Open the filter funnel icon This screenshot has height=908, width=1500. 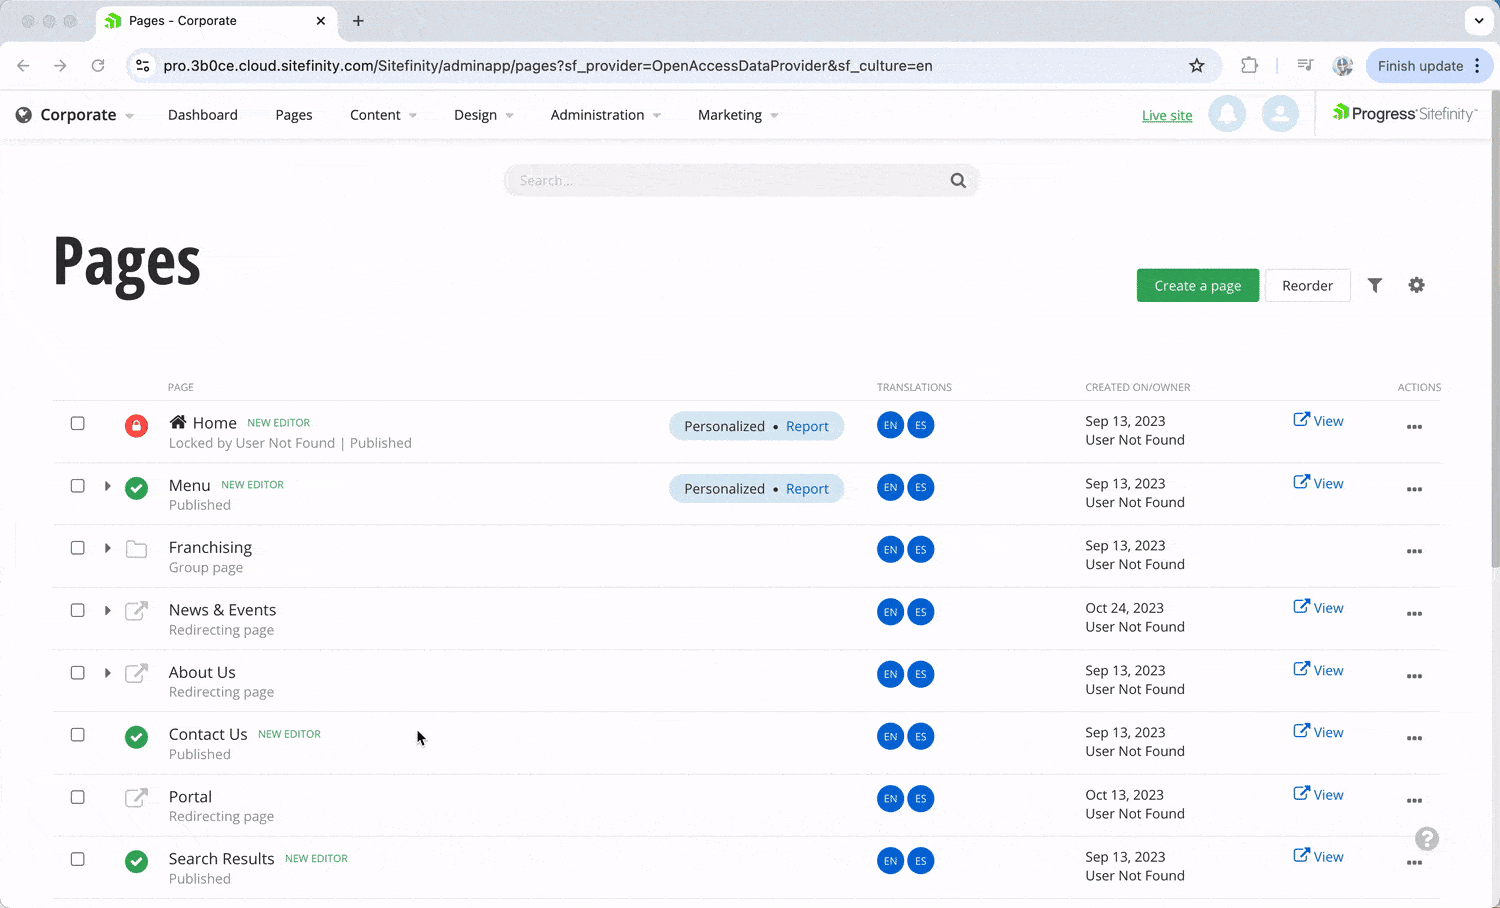pos(1375,285)
